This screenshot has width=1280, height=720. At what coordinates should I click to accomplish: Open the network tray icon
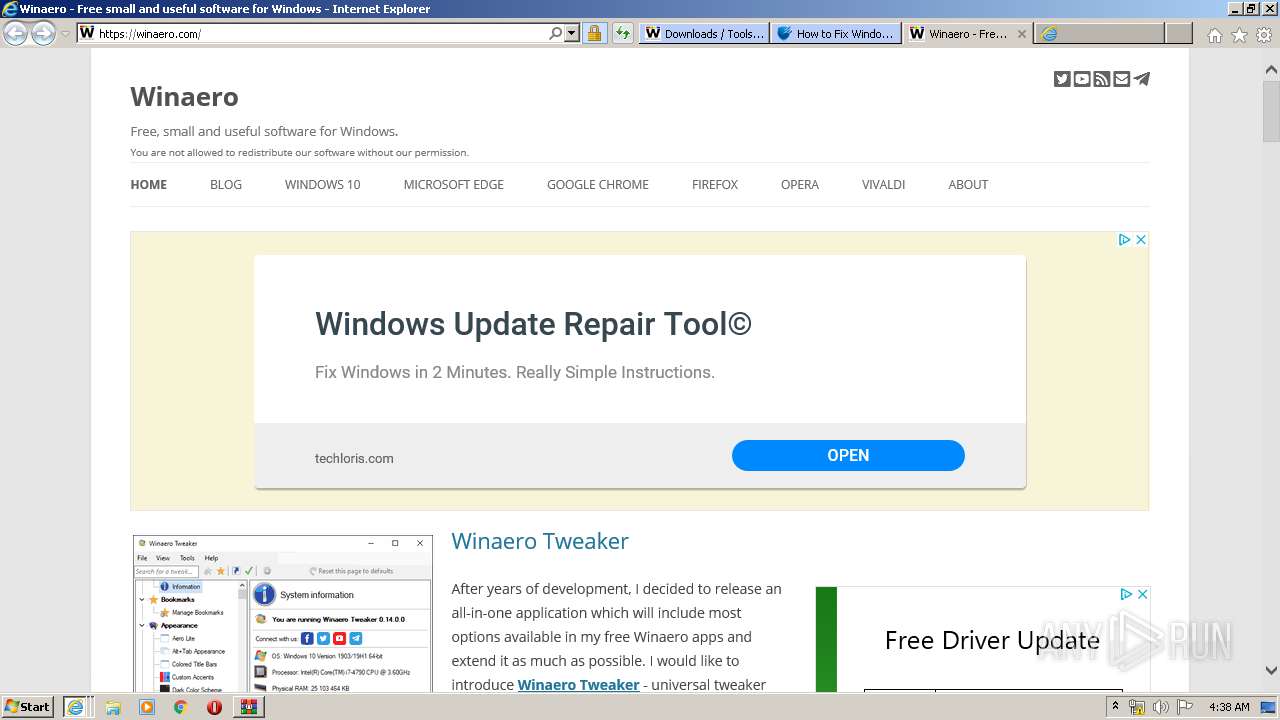coord(1137,707)
